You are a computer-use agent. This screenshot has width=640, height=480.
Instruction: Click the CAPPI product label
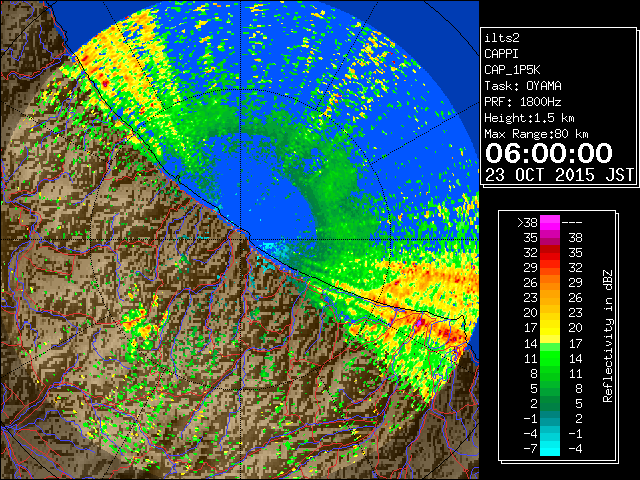tap(501, 54)
